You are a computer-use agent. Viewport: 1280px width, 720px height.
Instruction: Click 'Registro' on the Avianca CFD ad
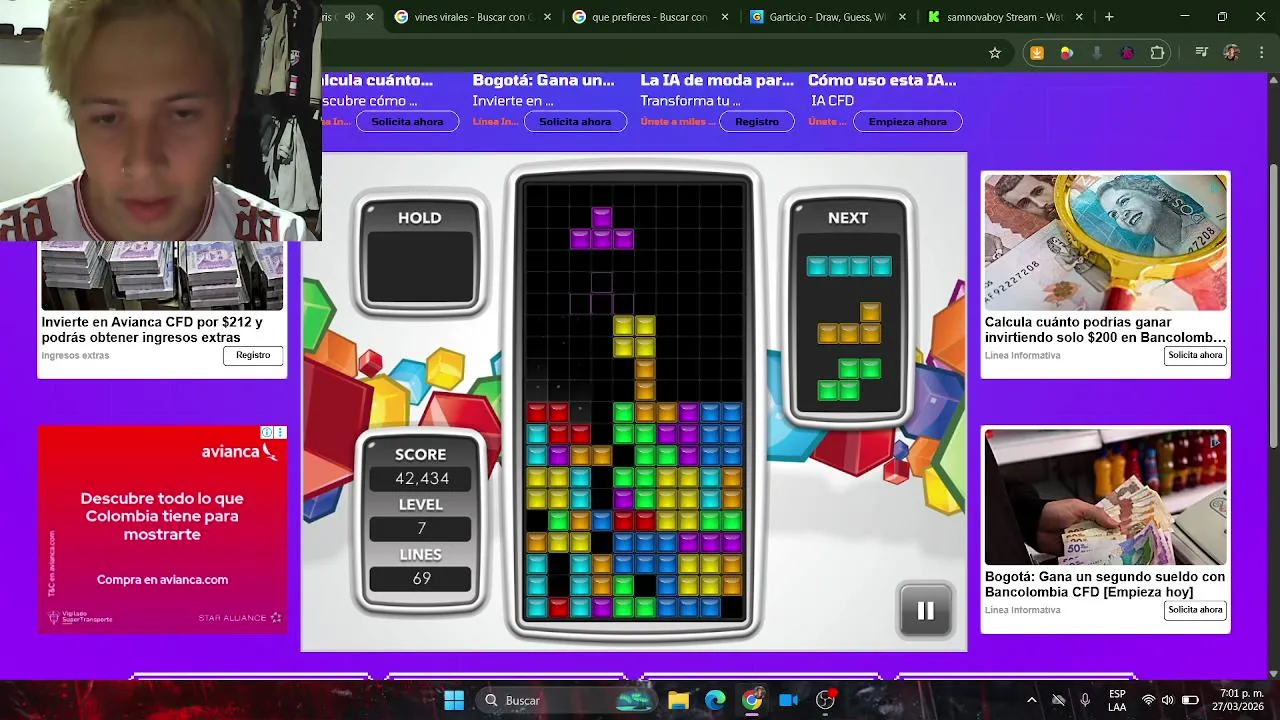253,355
